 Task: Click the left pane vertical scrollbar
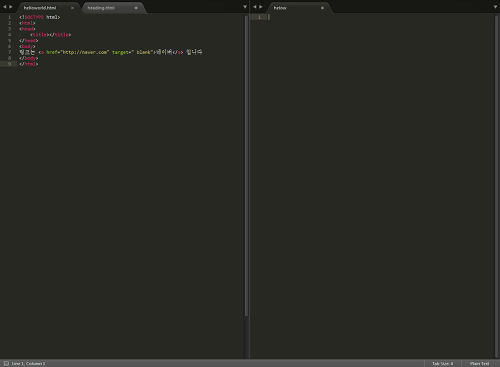[246, 166]
